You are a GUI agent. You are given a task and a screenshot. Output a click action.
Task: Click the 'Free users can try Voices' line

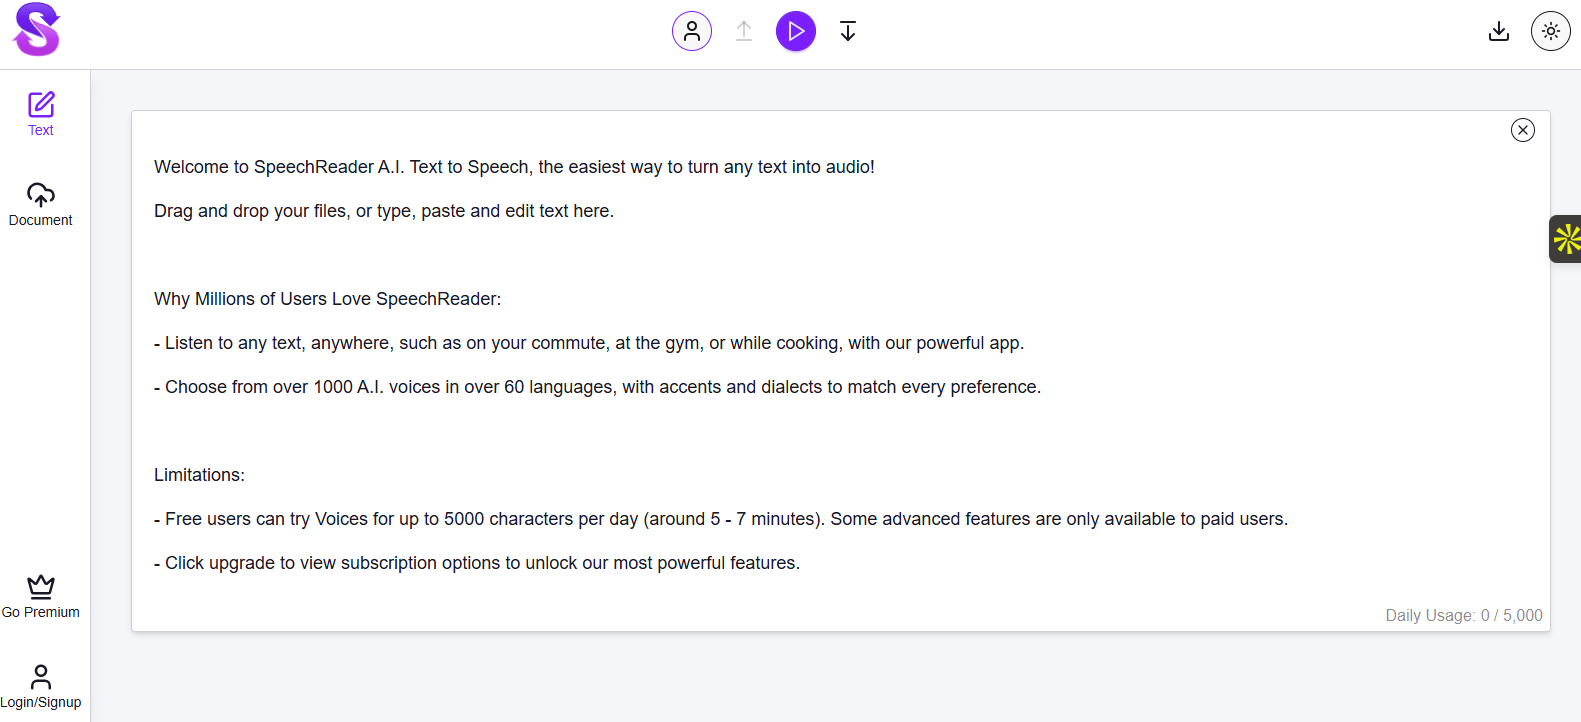tap(721, 519)
